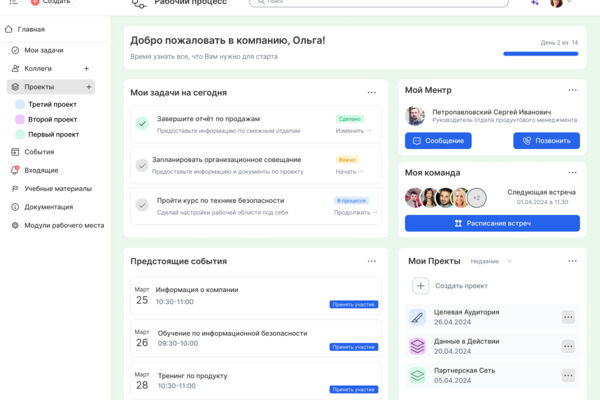Open the more menu for Данные в Действии
The image size is (600, 400).
pyautogui.click(x=568, y=346)
